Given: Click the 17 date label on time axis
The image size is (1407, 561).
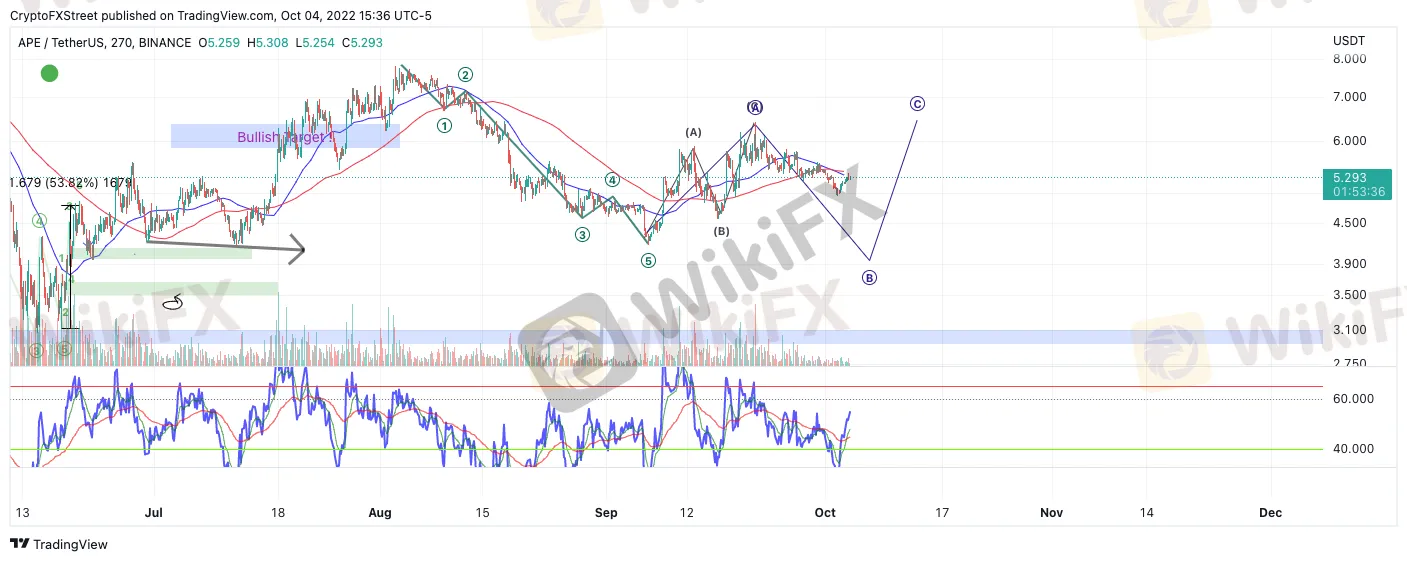Looking at the screenshot, I should 941,513.
